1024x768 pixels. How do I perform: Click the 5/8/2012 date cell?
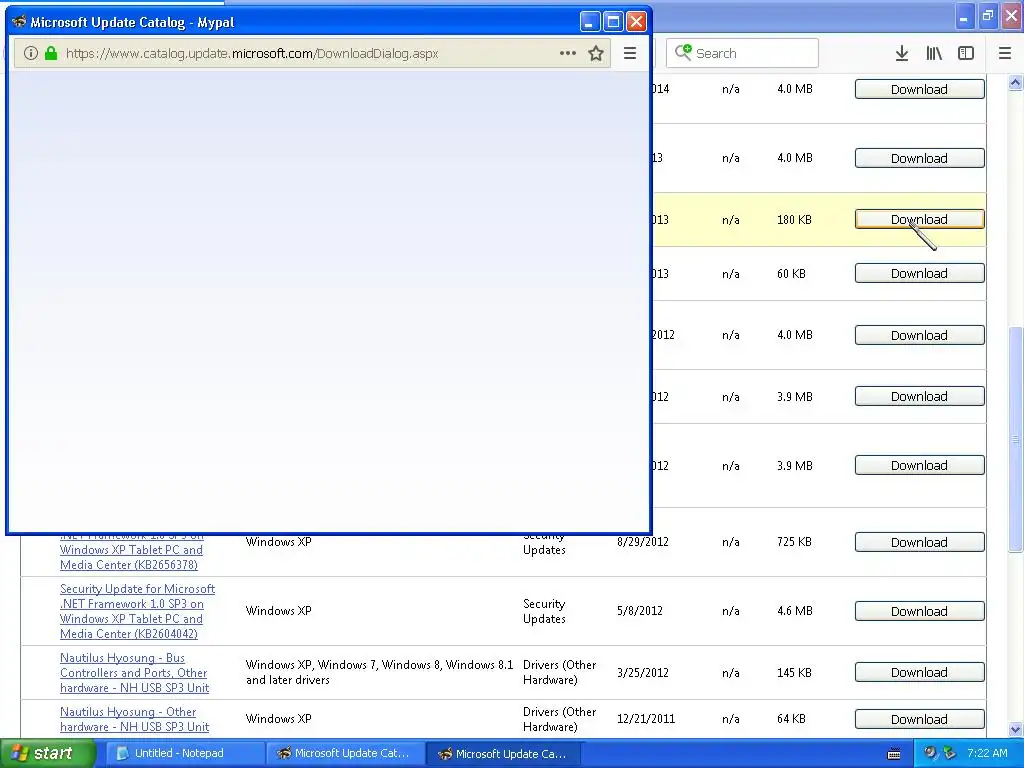[x=639, y=611]
